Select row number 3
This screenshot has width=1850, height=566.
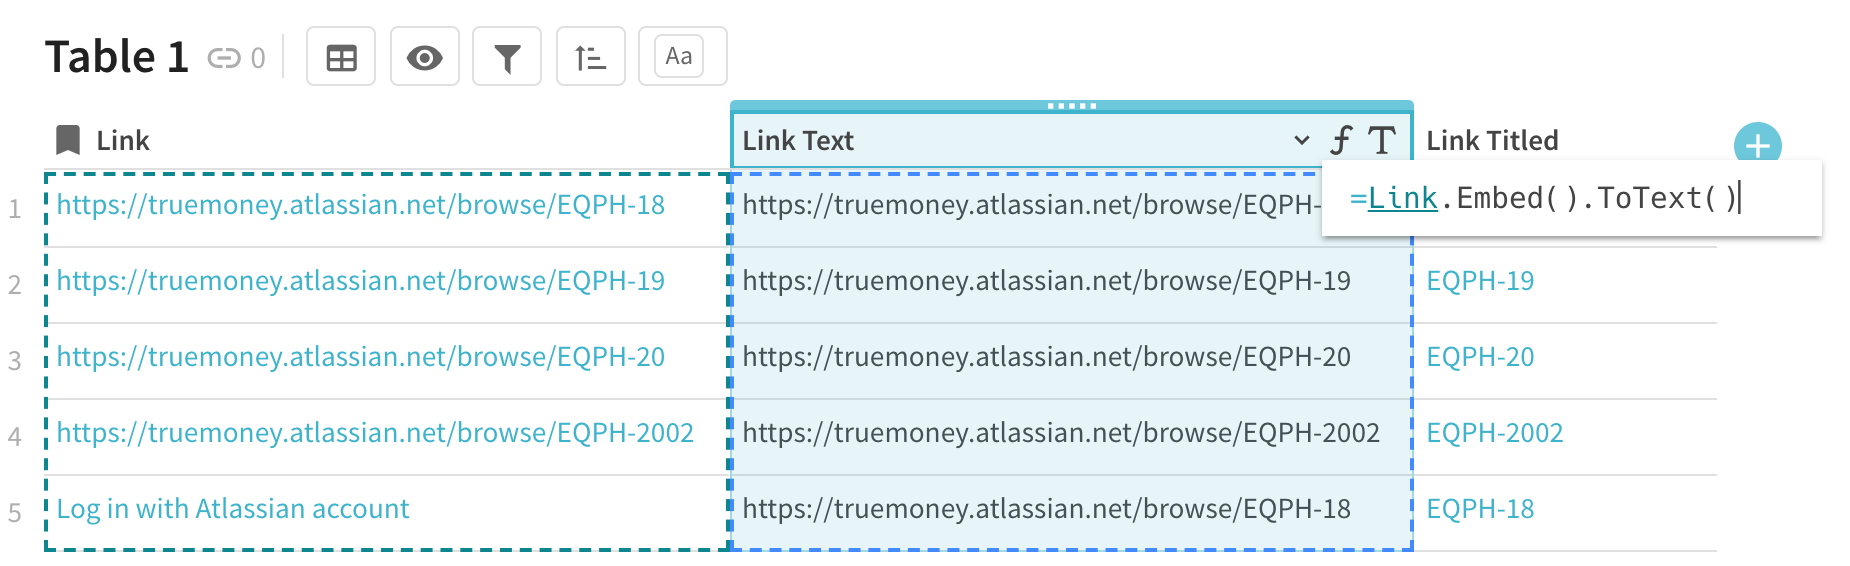pyautogui.click(x=15, y=361)
